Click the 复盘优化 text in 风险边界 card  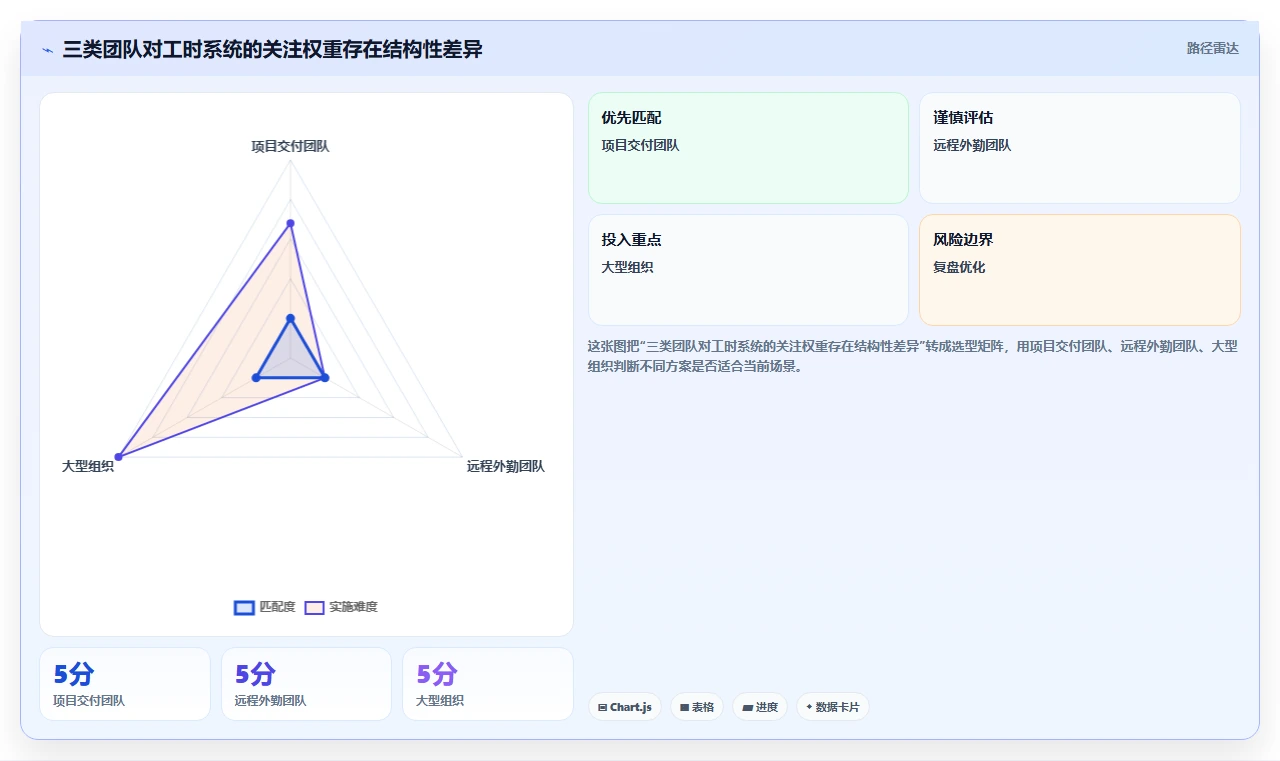tap(959, 267)
